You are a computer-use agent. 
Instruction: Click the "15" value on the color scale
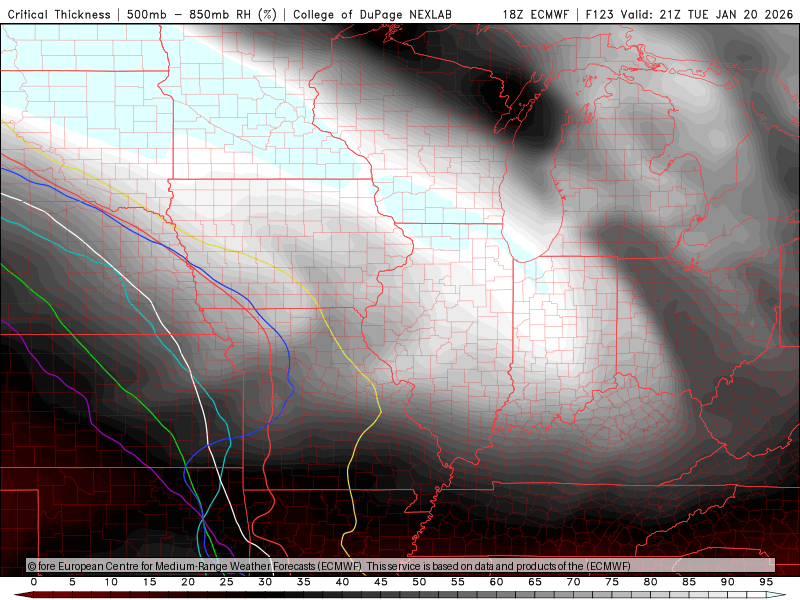tap(149, 582)
